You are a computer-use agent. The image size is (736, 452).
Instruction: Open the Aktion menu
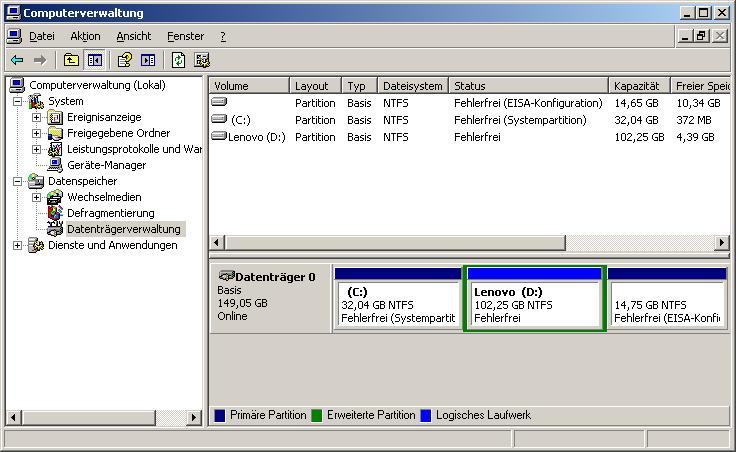coord(85,36)
